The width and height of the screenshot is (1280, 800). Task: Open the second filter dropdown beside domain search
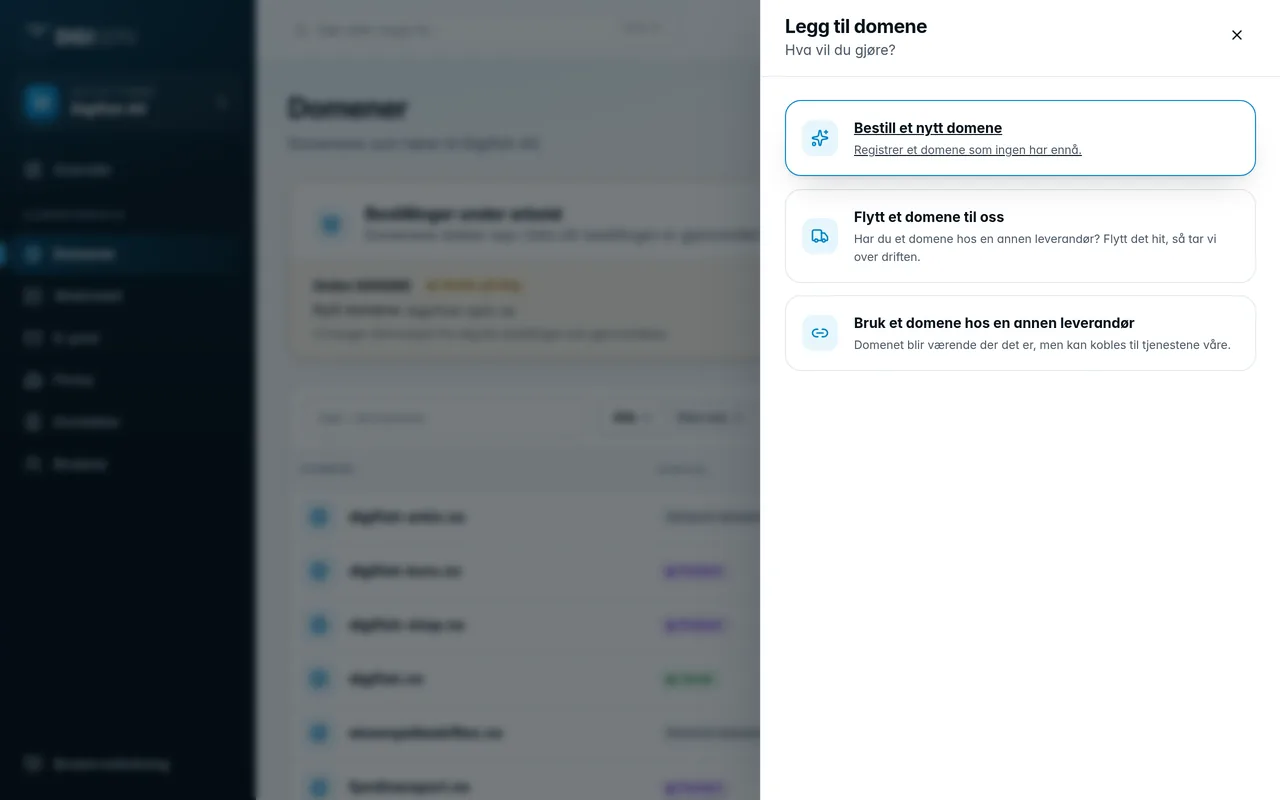708,418
